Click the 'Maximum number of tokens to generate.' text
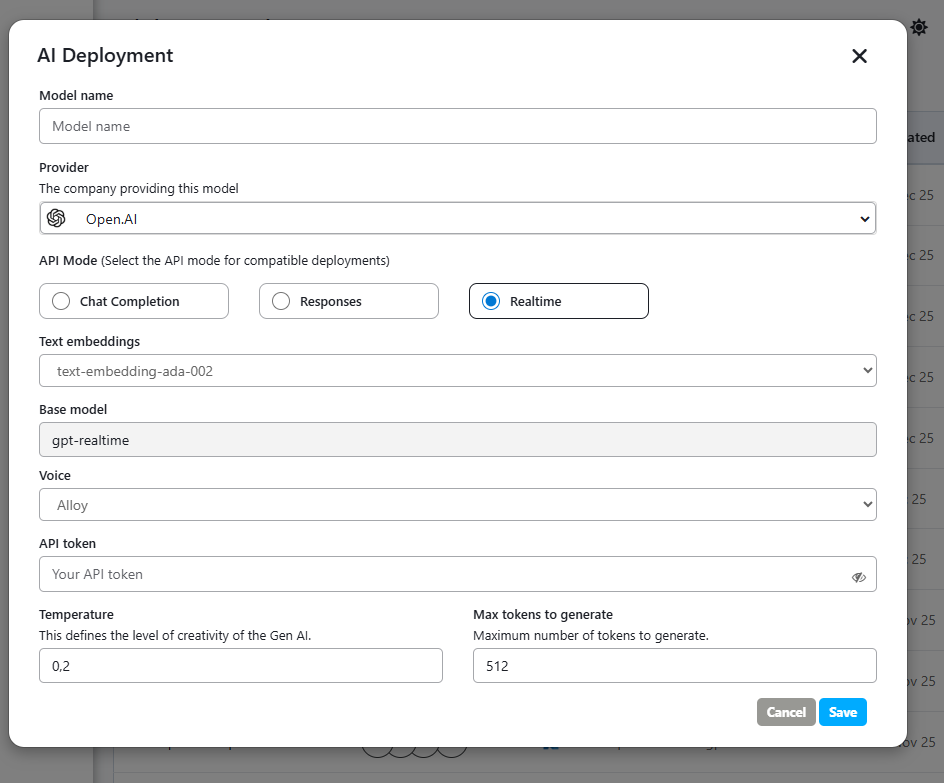Screen dimensions: 944x783 pyautogui.click(x=591, y=636)
